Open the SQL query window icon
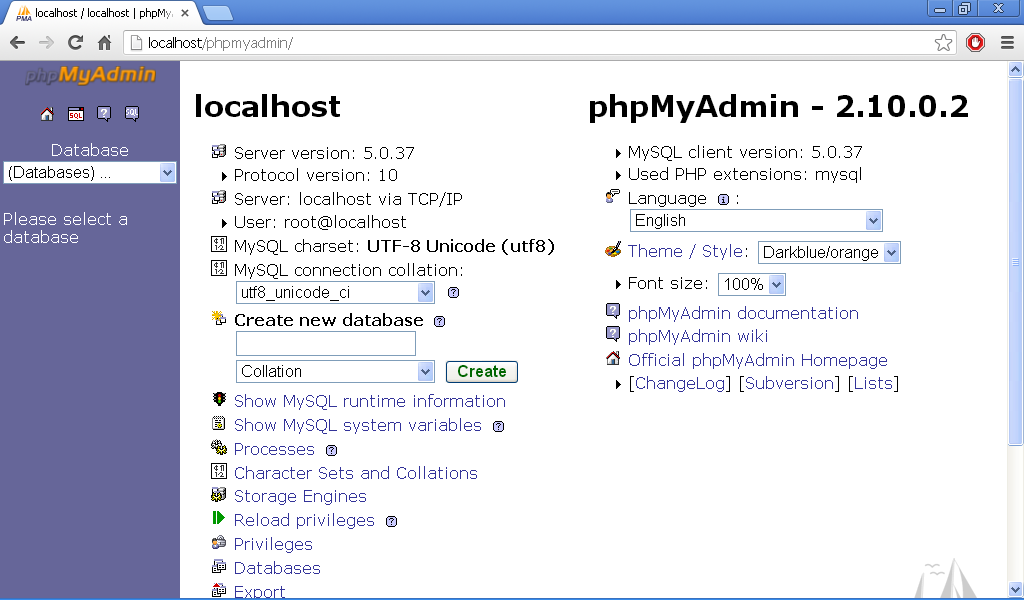The width and height of the screenshot is (1024, 600). (76, 114)
